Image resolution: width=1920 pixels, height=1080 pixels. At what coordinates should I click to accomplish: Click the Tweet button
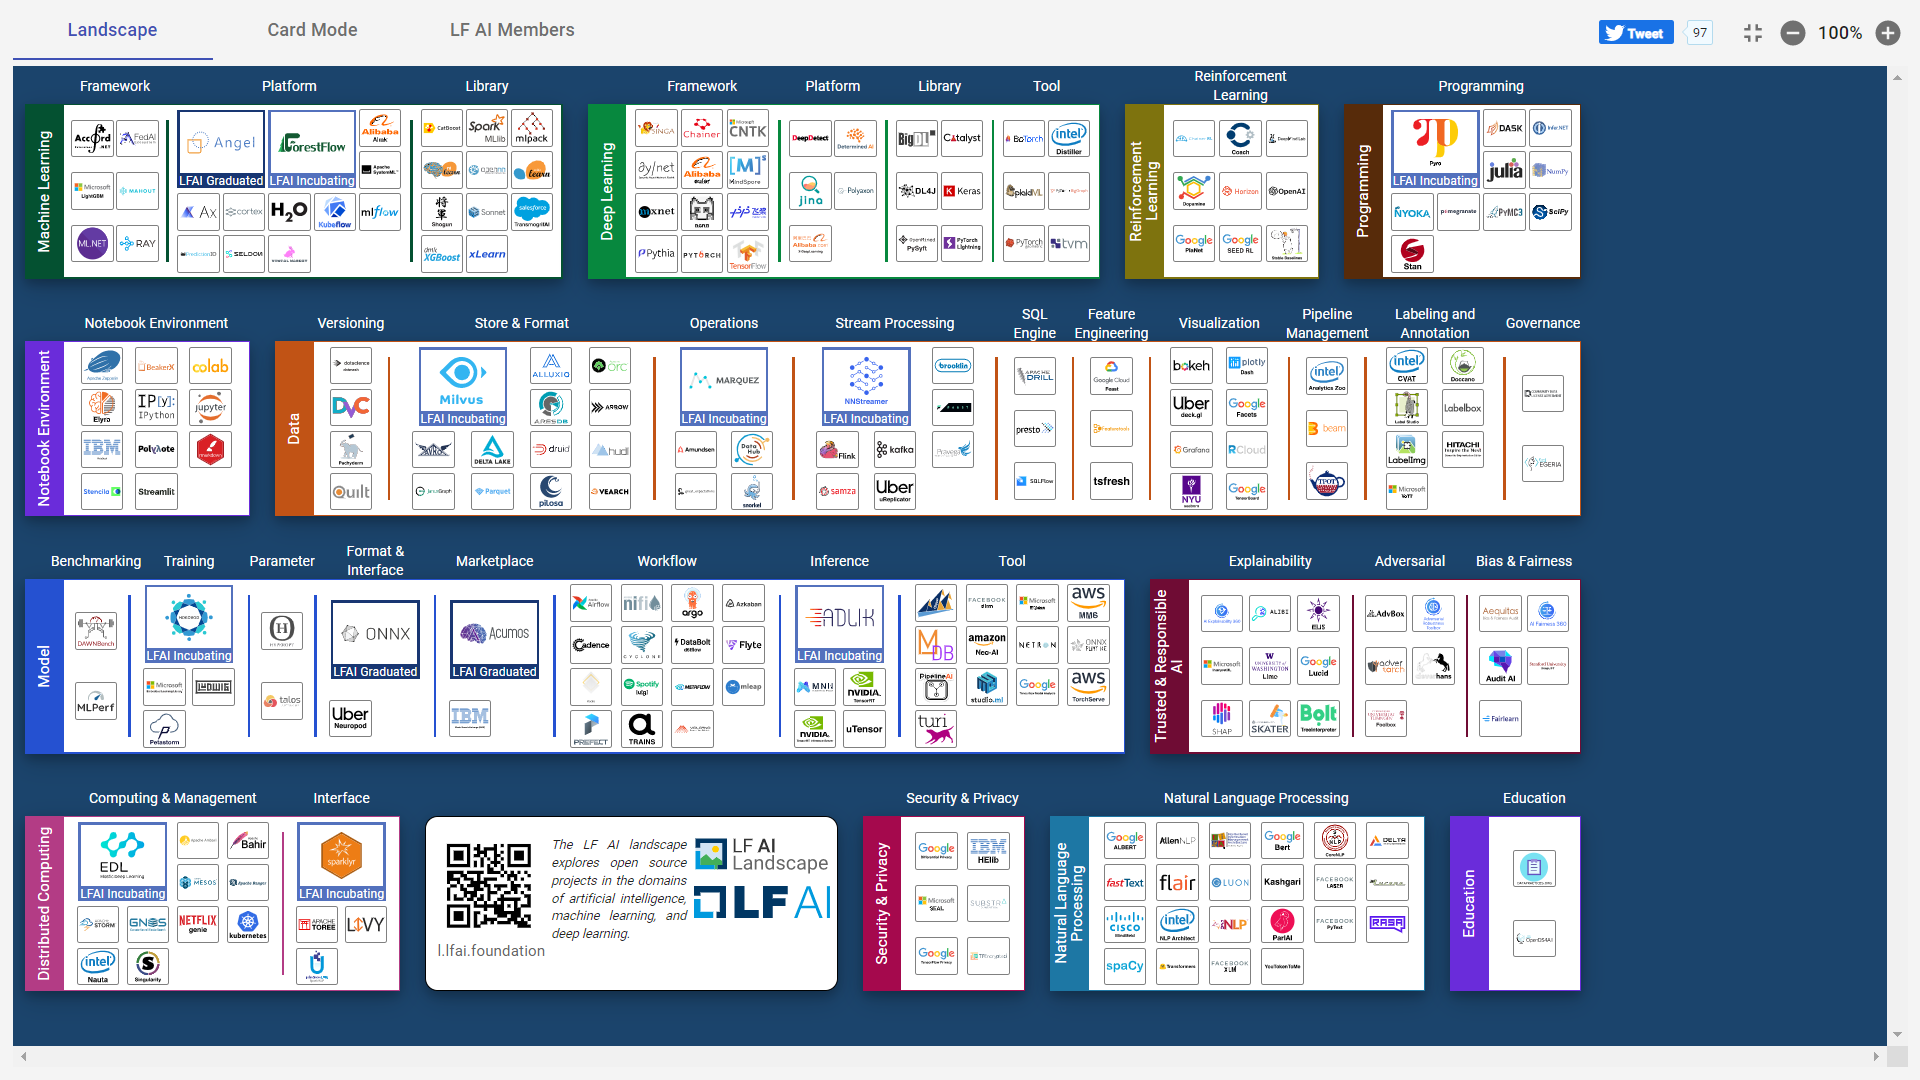point(1636,33)
